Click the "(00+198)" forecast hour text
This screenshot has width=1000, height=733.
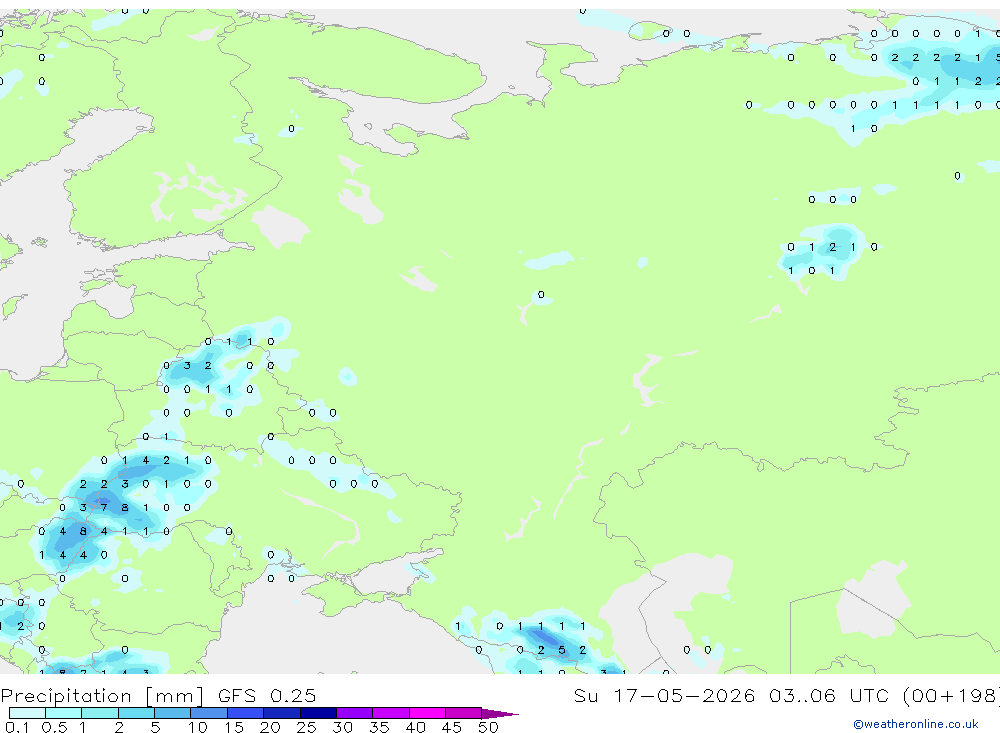[x=952, y=695]
